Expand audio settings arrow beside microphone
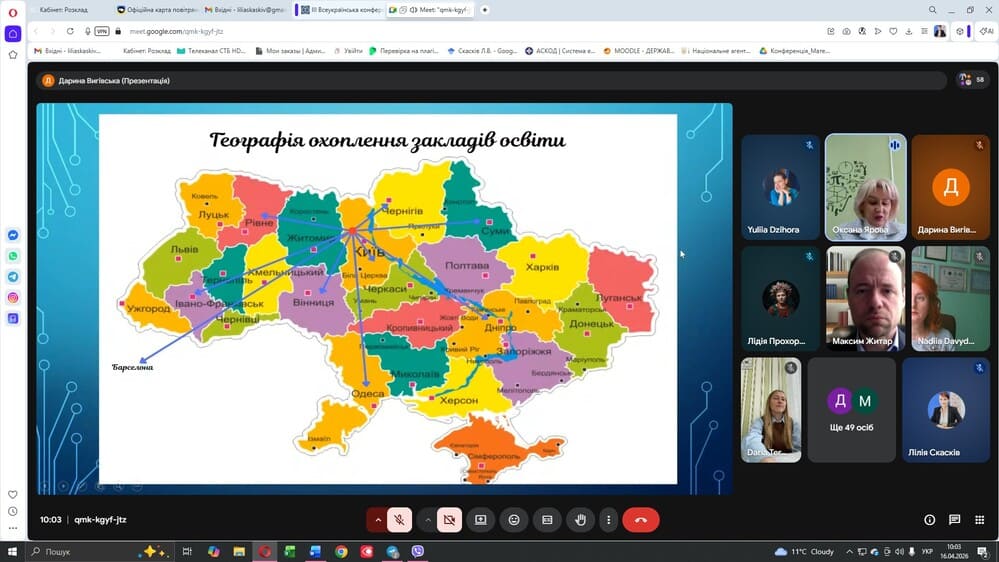Viewport: 999px width, 562px height. [x=378, y=520]
